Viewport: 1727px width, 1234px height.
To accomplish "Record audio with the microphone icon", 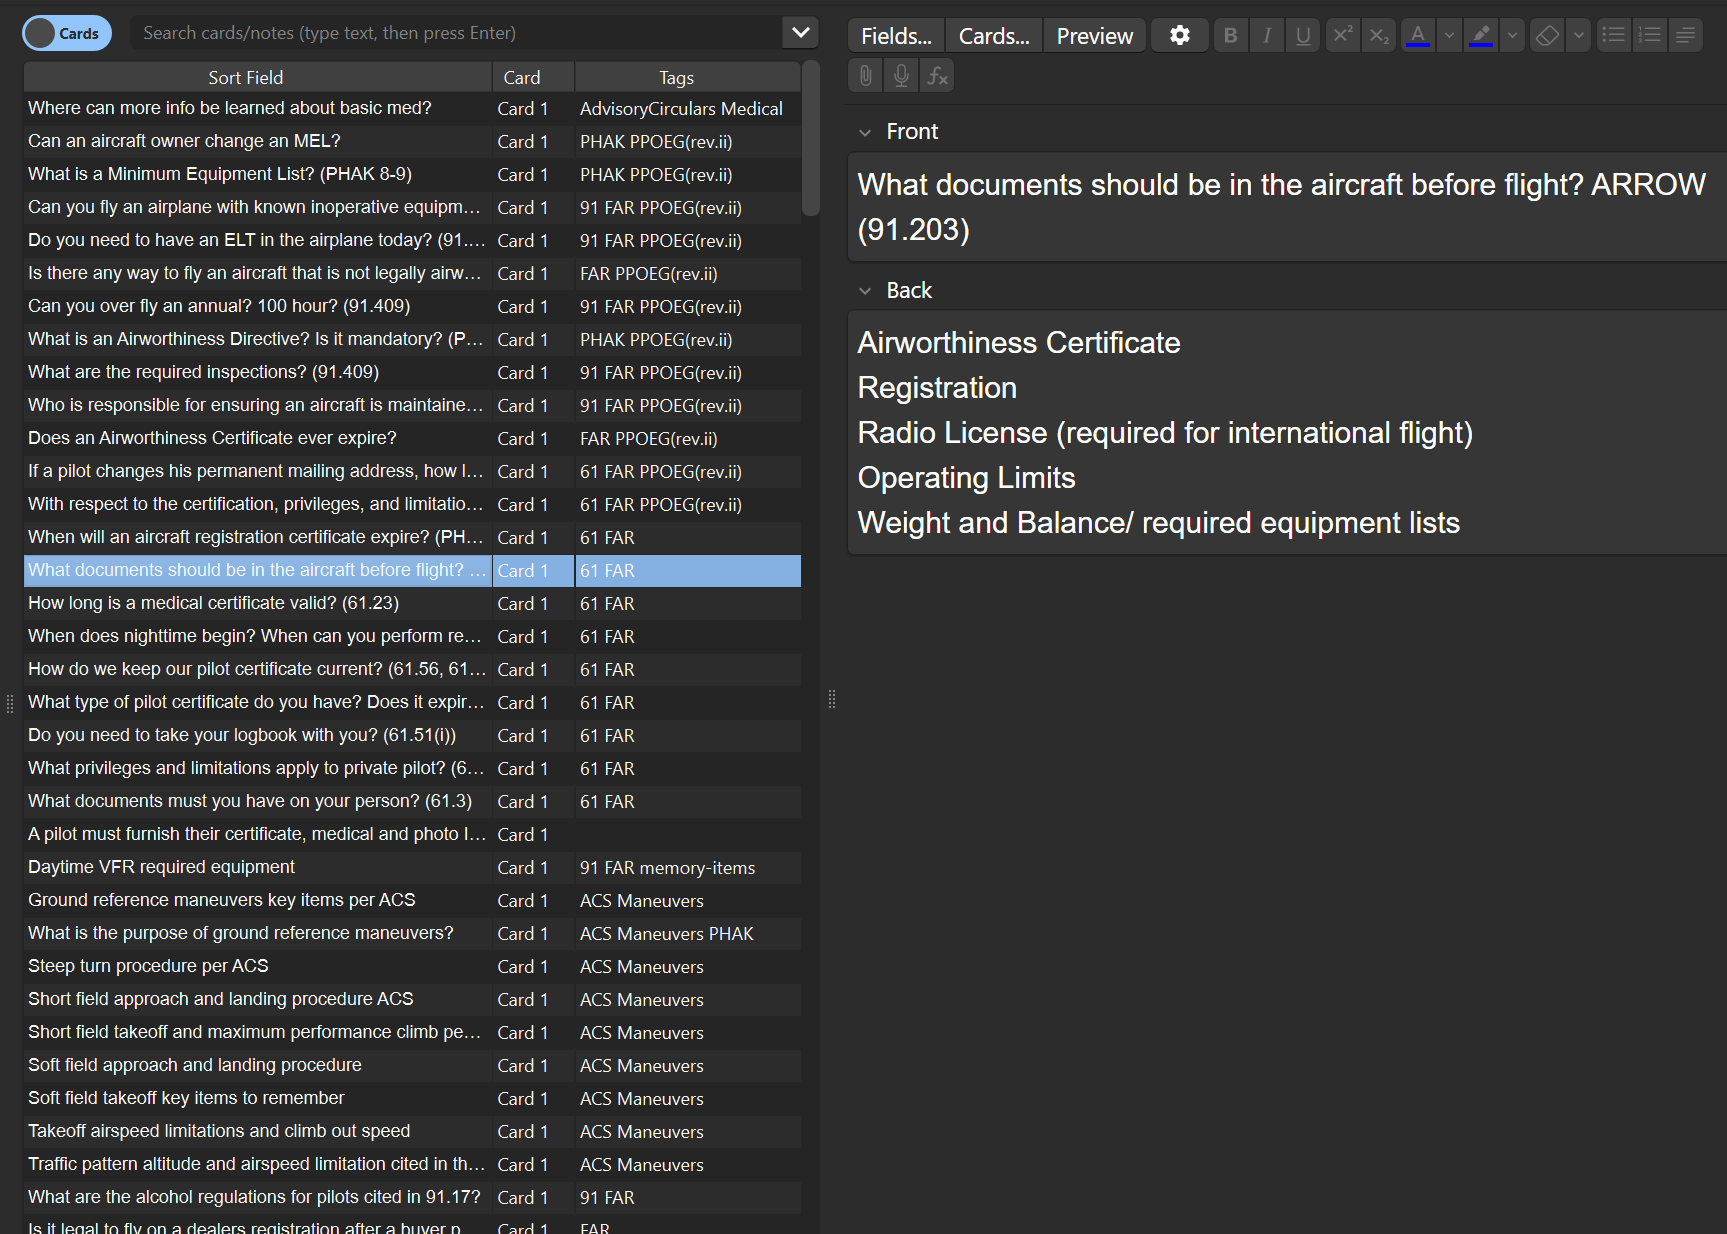I will (x=900, y=75).
